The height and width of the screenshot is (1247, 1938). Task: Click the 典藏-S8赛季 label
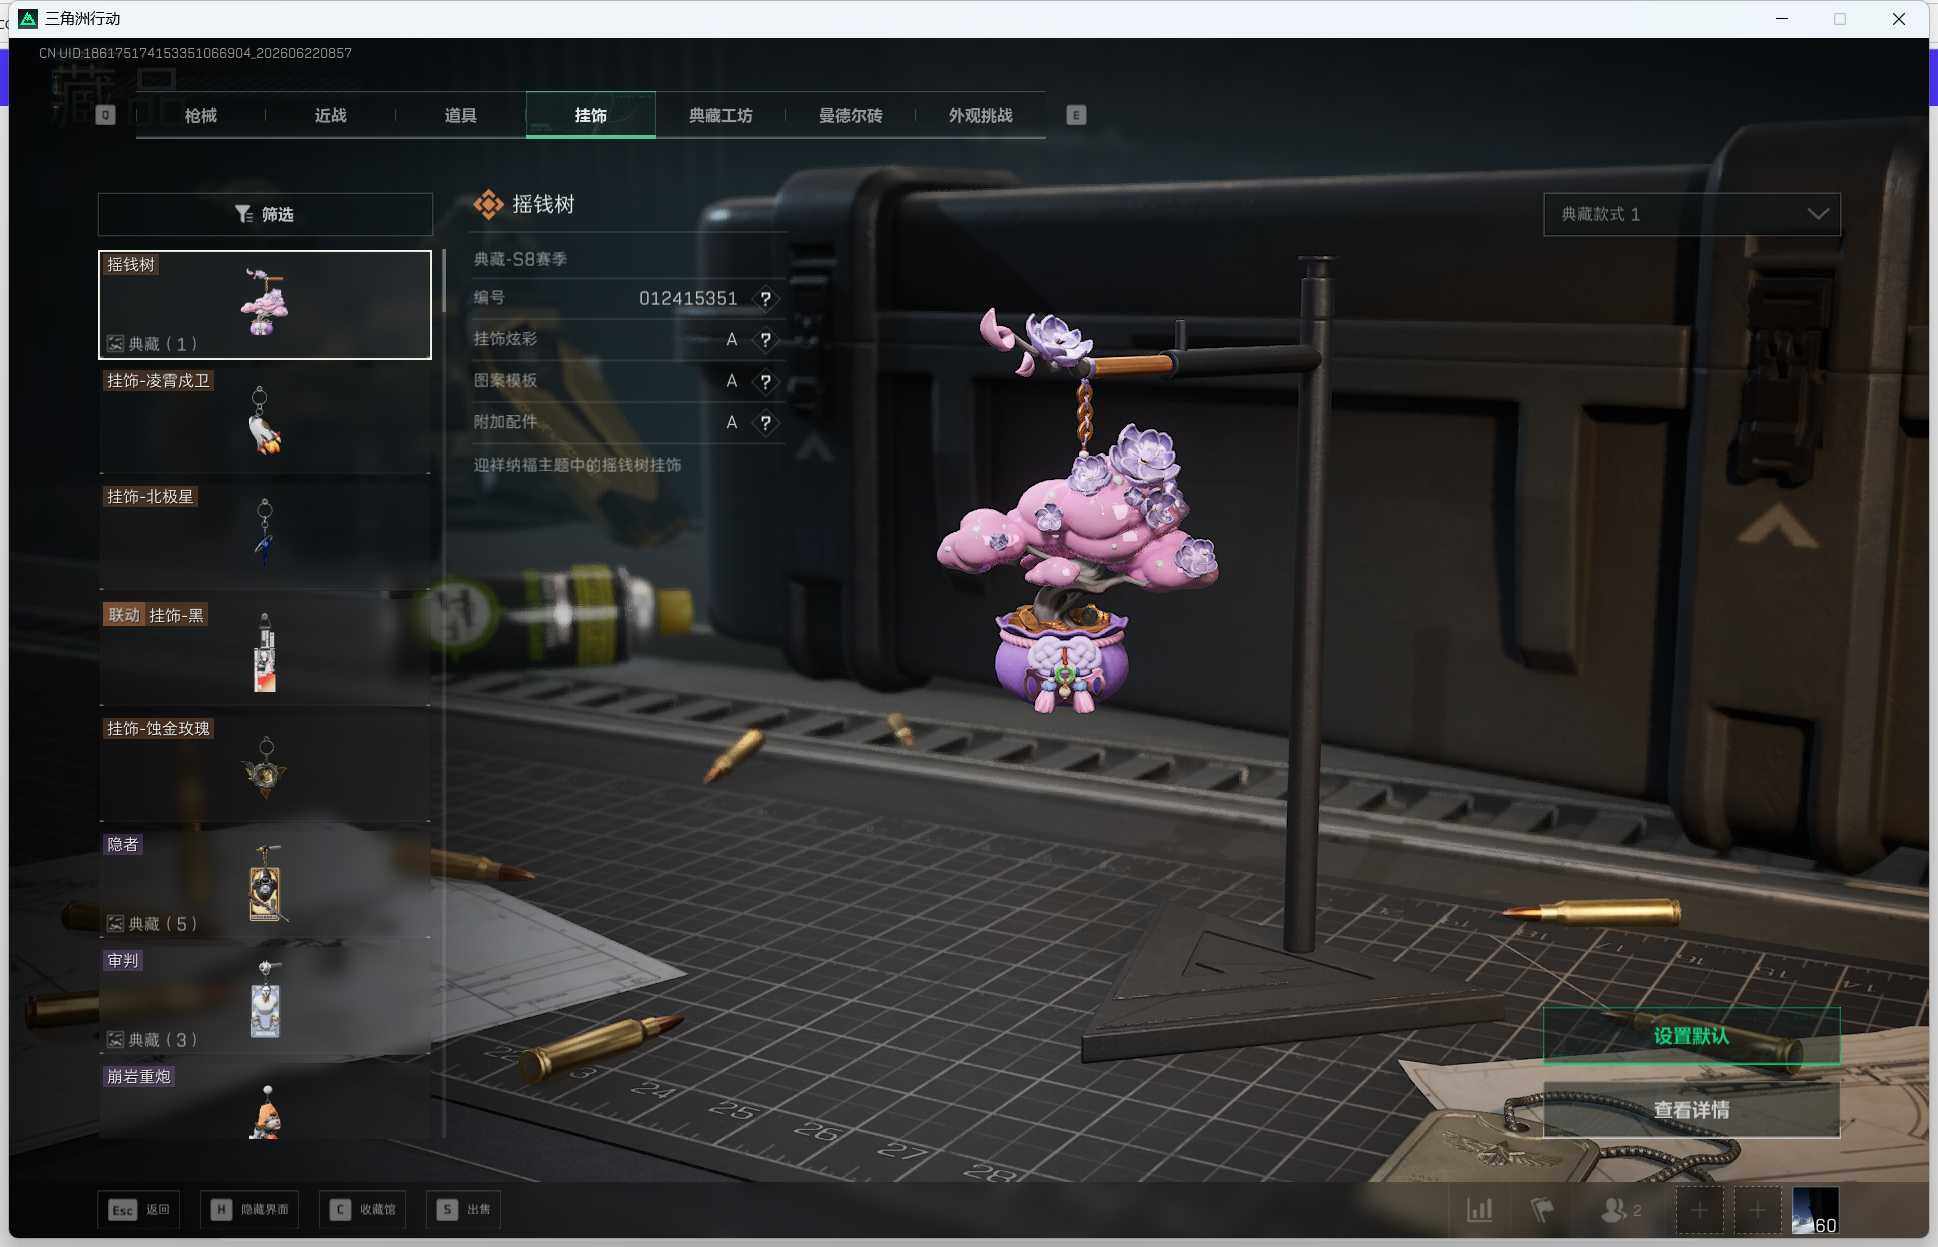pos(520,259)
